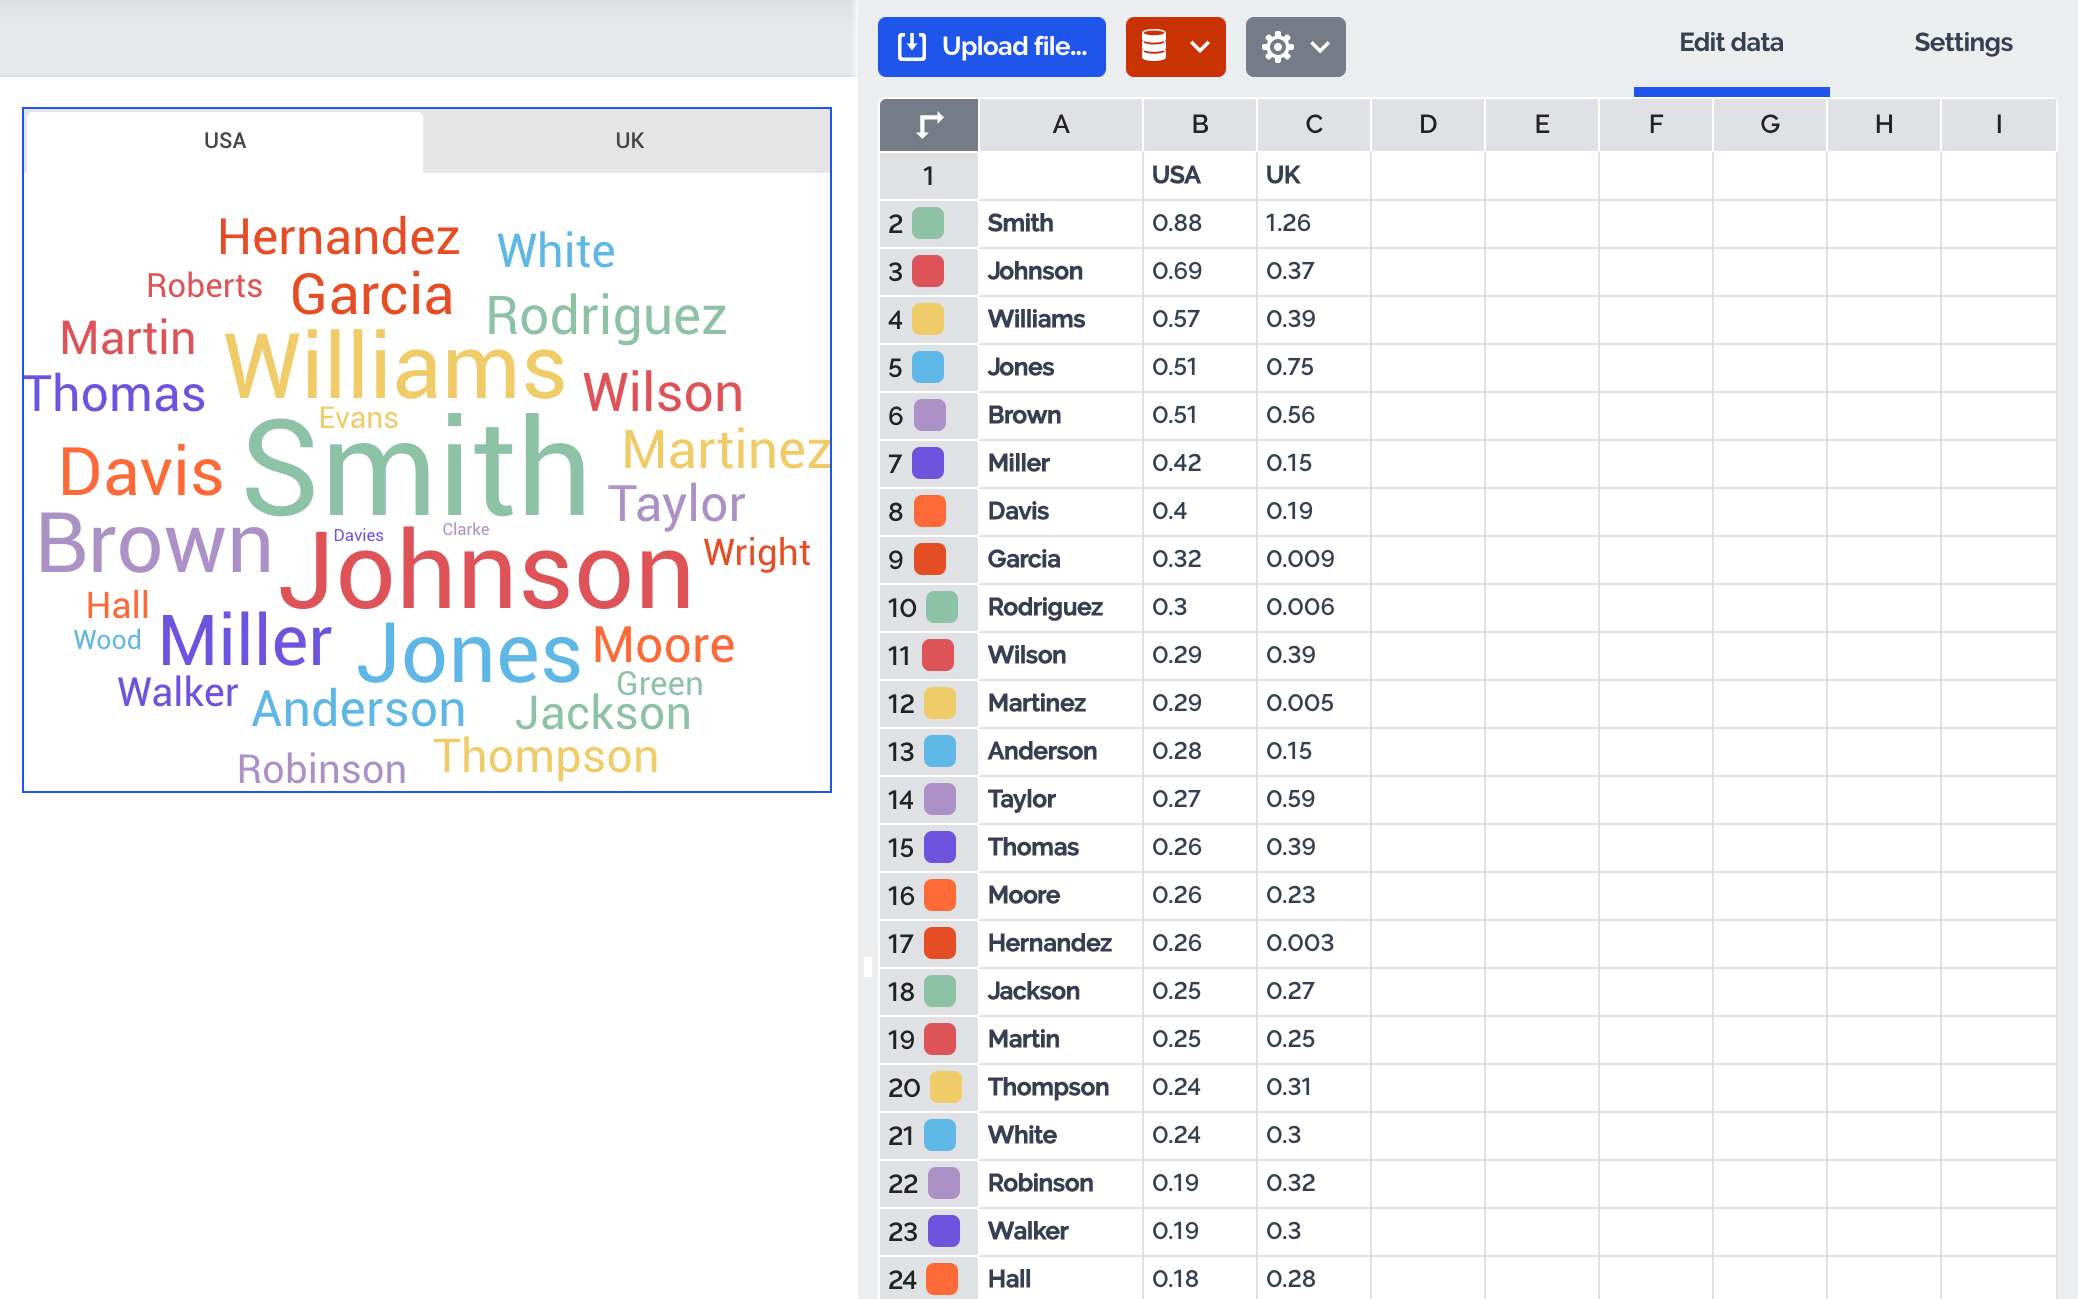Open the chevron next to gear icon
This screenshot has width=2078, height=1299.
(x=1320, y=47)
